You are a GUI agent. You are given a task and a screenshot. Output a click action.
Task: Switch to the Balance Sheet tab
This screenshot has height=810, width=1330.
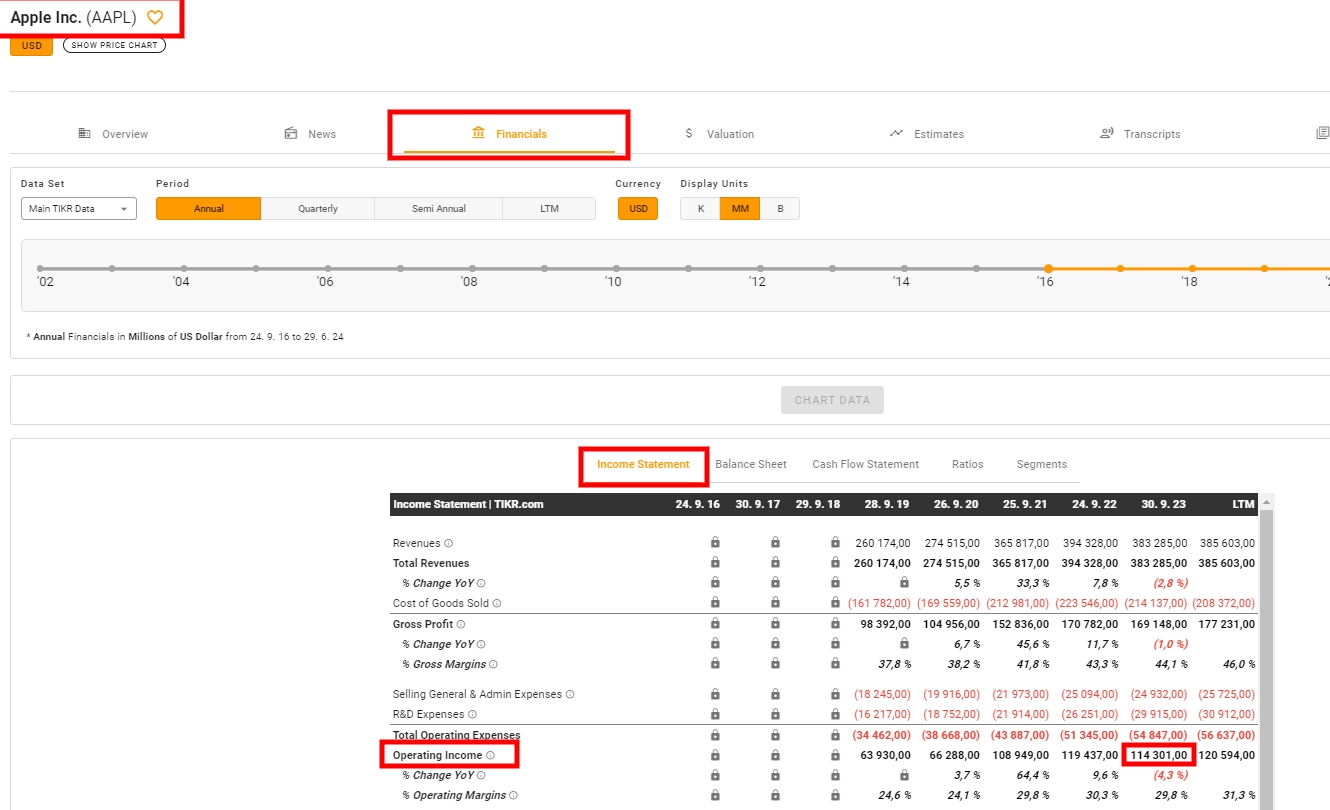point(751,464)
